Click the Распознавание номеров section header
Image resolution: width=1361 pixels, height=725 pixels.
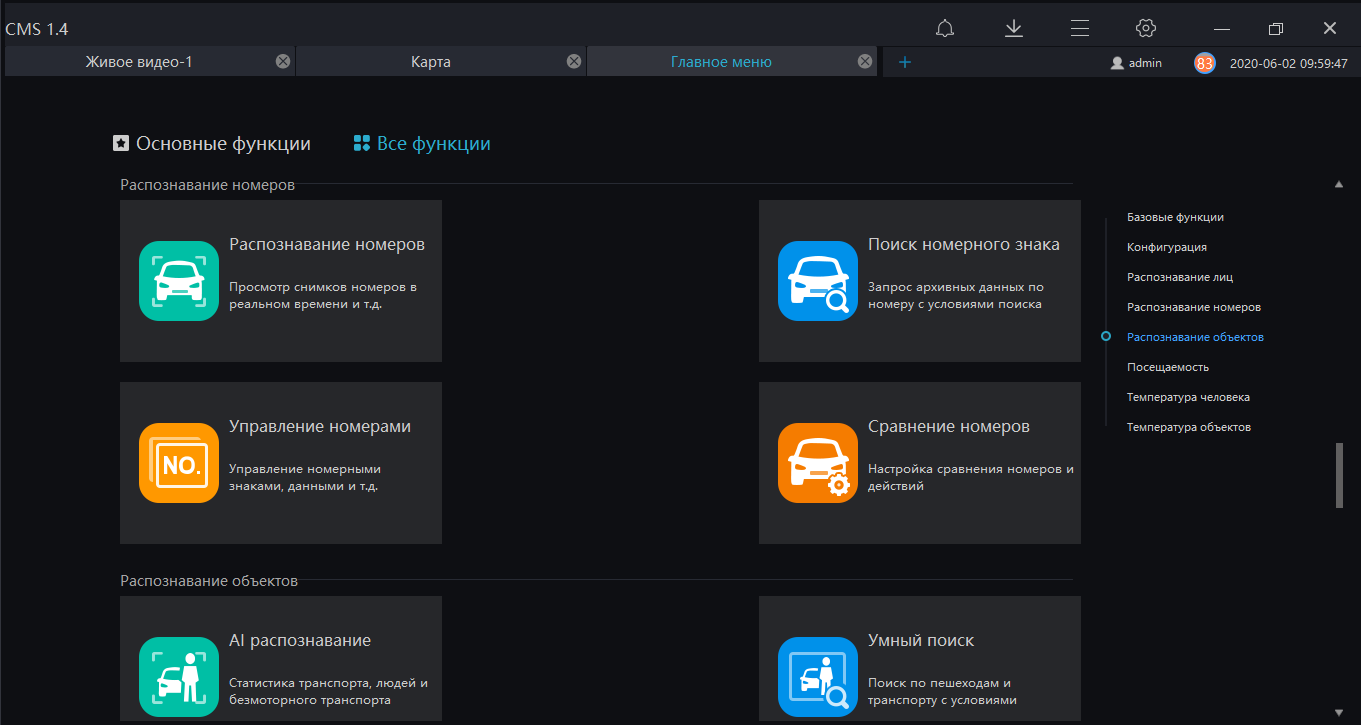[207, 185]
